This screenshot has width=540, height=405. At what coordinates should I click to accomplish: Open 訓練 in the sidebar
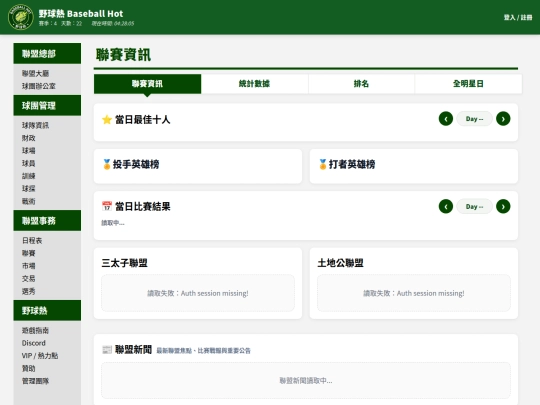(29, 176)
